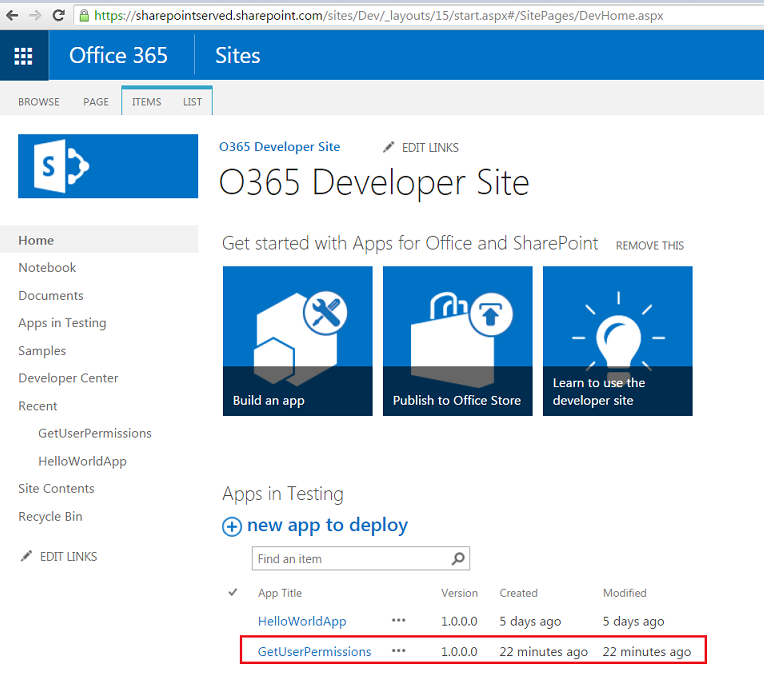Click the GetUserPermissions created time "22 minutes ago"
Image resolution: width=764 pixels, height=680 pixels.
[544, 651]
